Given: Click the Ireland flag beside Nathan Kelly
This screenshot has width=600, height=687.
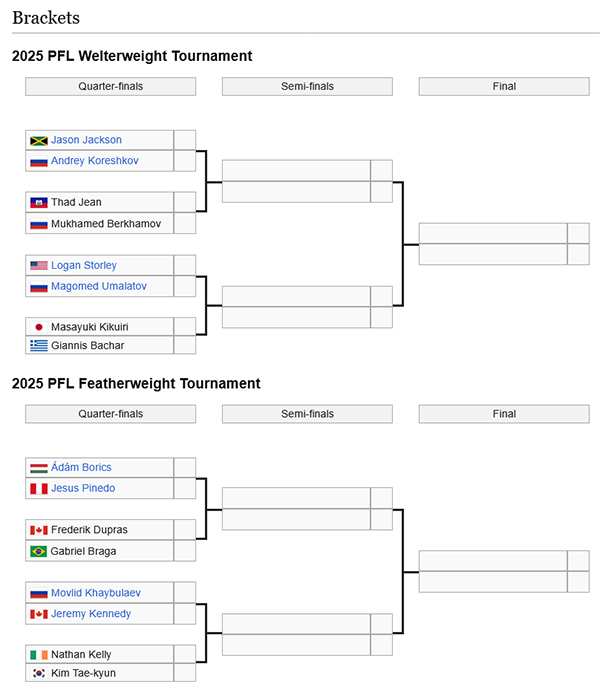Looking at the screenshot, I should point(39,655).
